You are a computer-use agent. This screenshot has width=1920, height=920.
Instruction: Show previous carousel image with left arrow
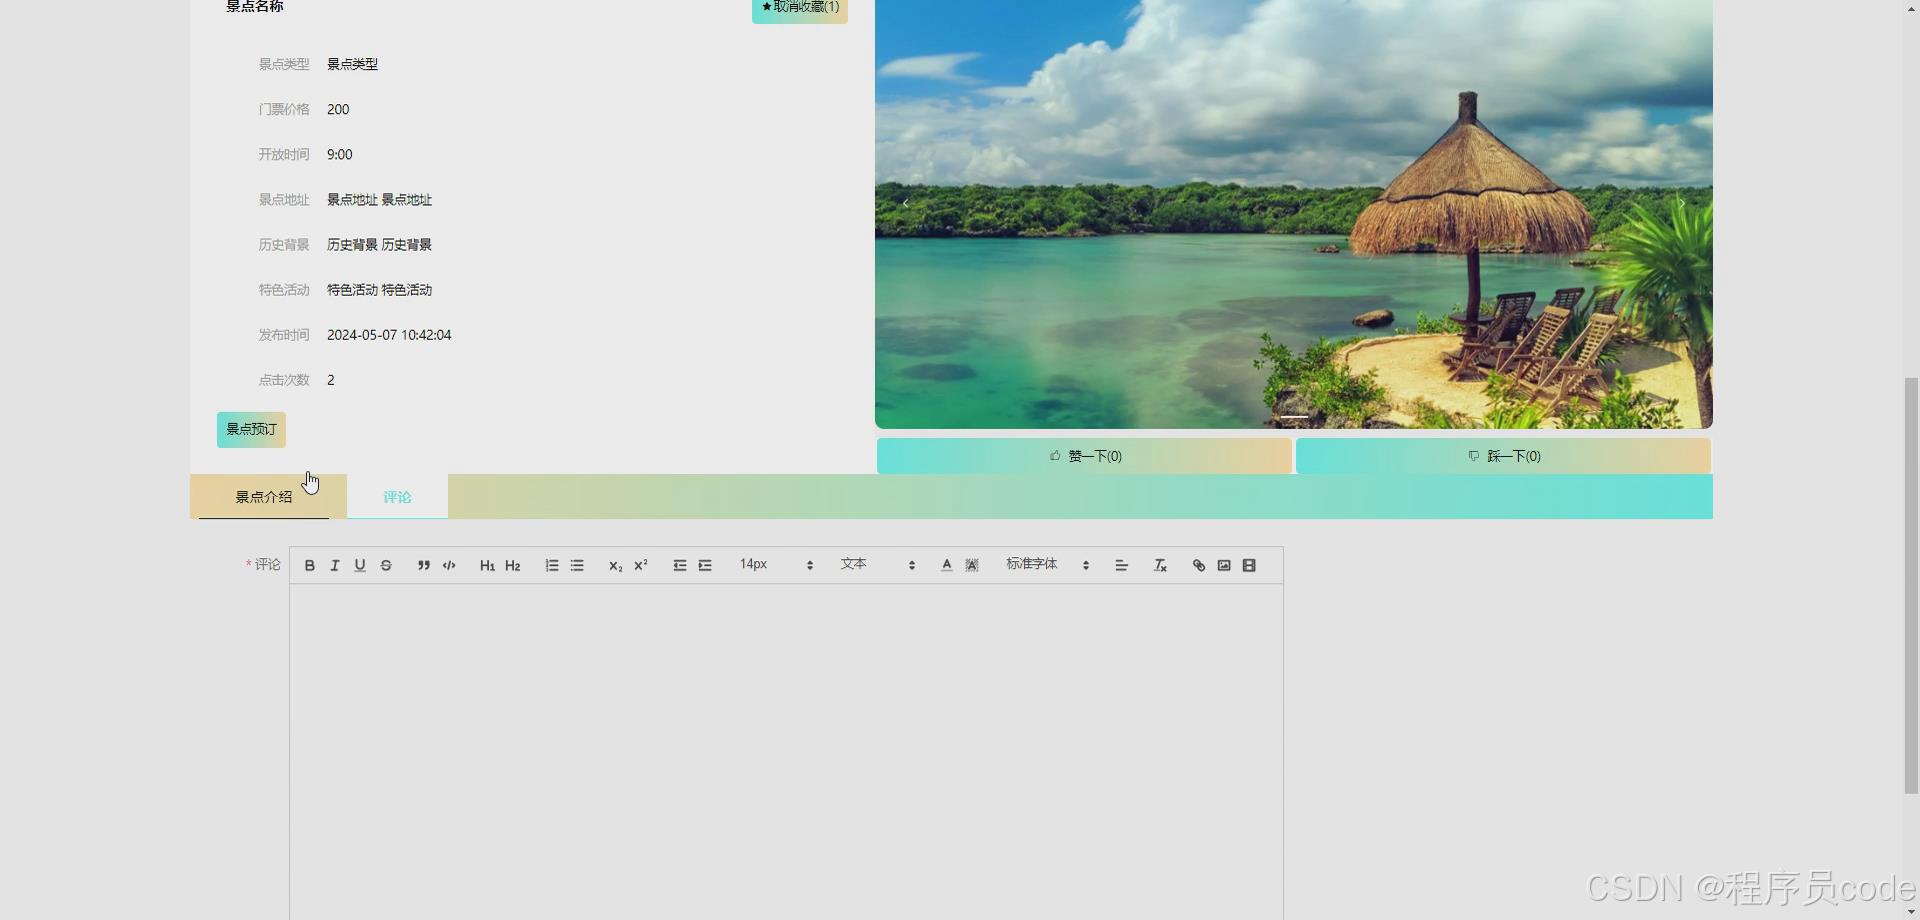click(906, 203)
